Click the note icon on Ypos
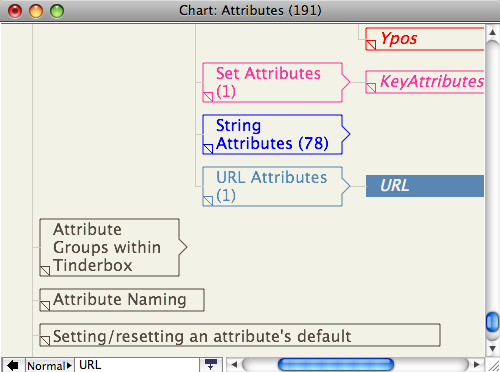 click(371, 45)
